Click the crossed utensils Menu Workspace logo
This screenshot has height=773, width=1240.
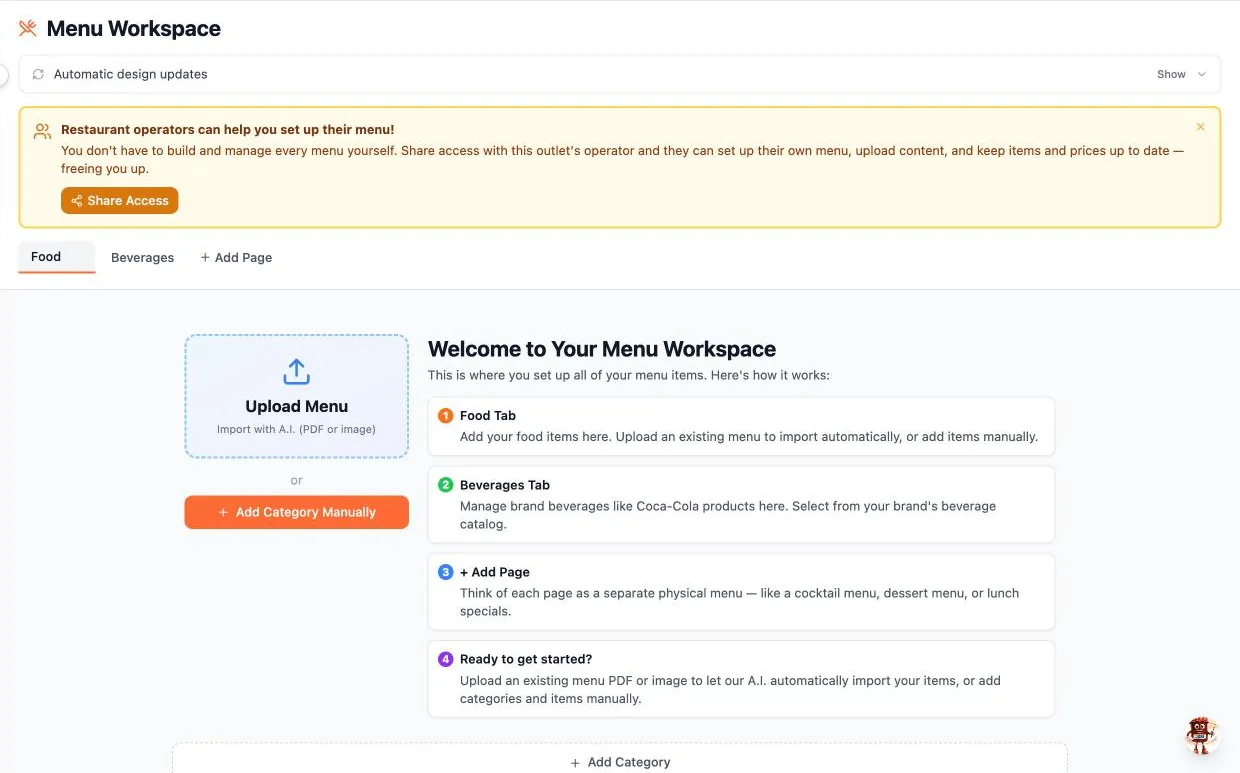(28, 28)
